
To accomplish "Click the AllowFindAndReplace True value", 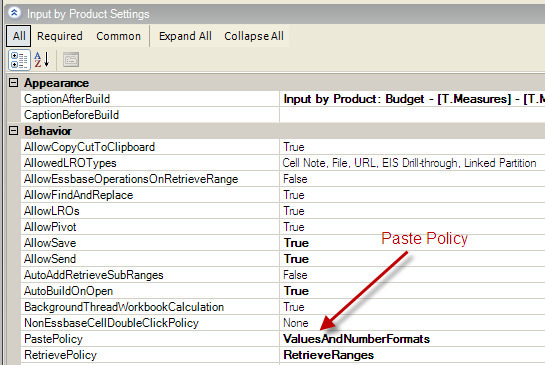I will [x=412, y=195].
